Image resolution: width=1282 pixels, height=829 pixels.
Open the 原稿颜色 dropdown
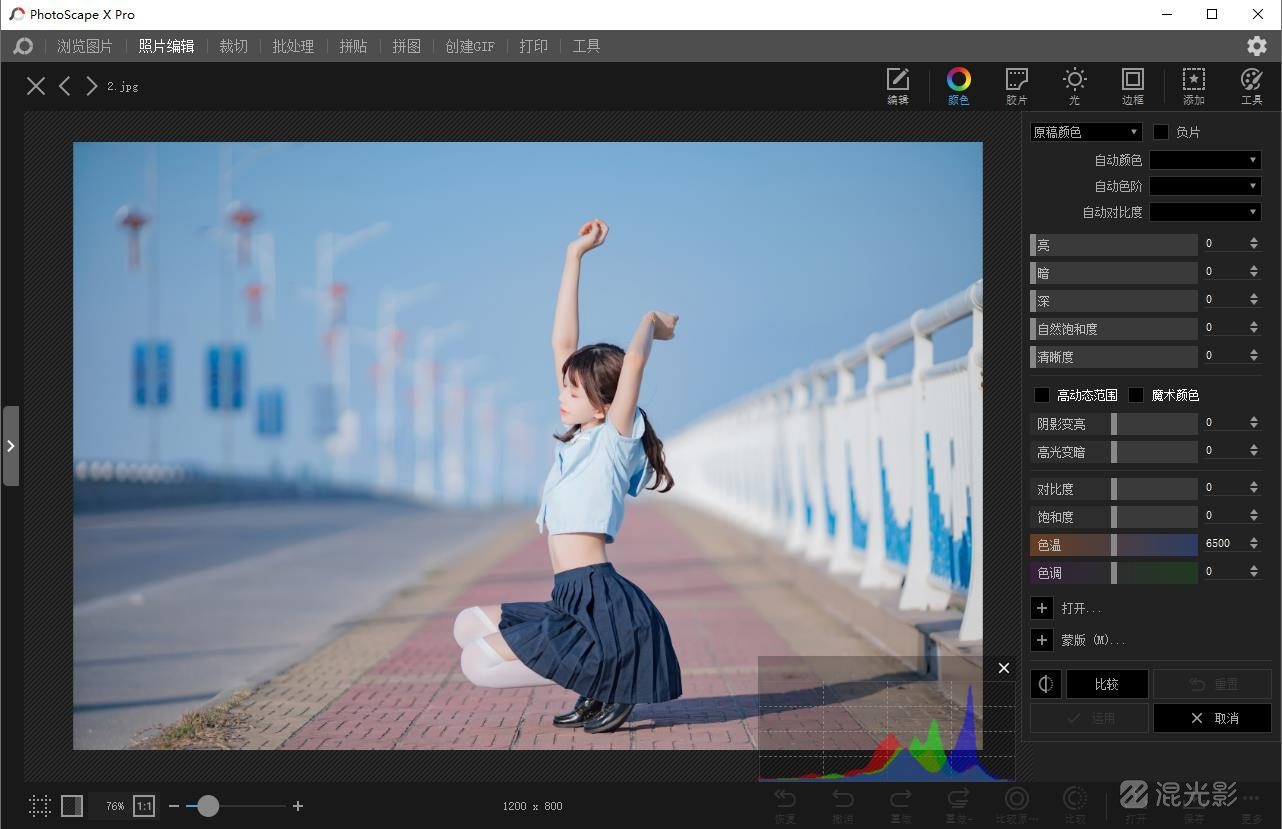[x=1086, y=132]
